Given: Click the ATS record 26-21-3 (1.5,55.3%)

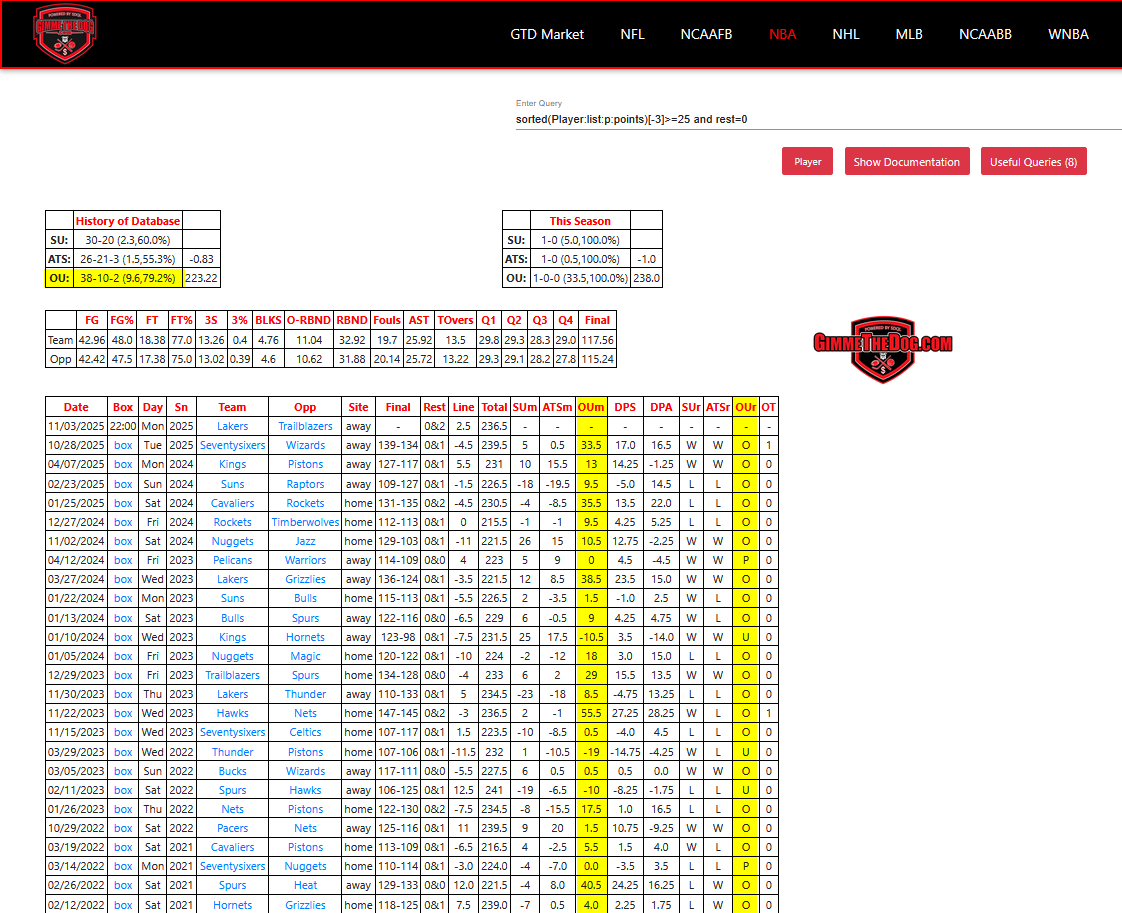Looking at the screenshot, I should (x=127, y=259).
